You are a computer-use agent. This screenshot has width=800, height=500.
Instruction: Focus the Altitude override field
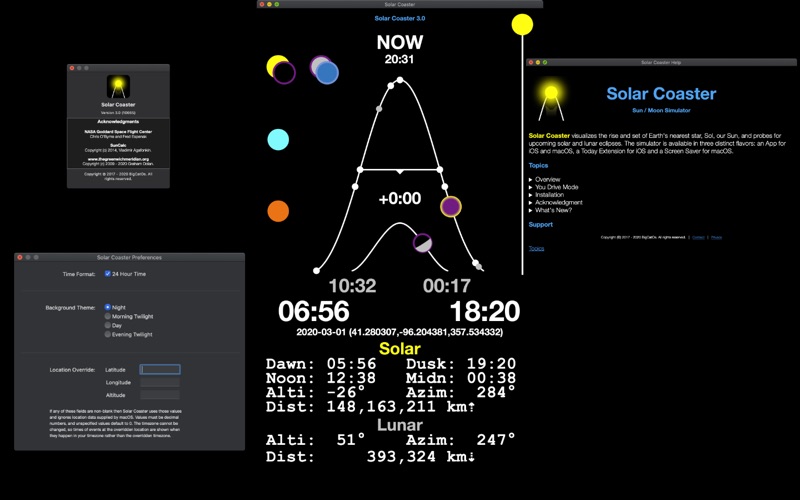[160, 395]
